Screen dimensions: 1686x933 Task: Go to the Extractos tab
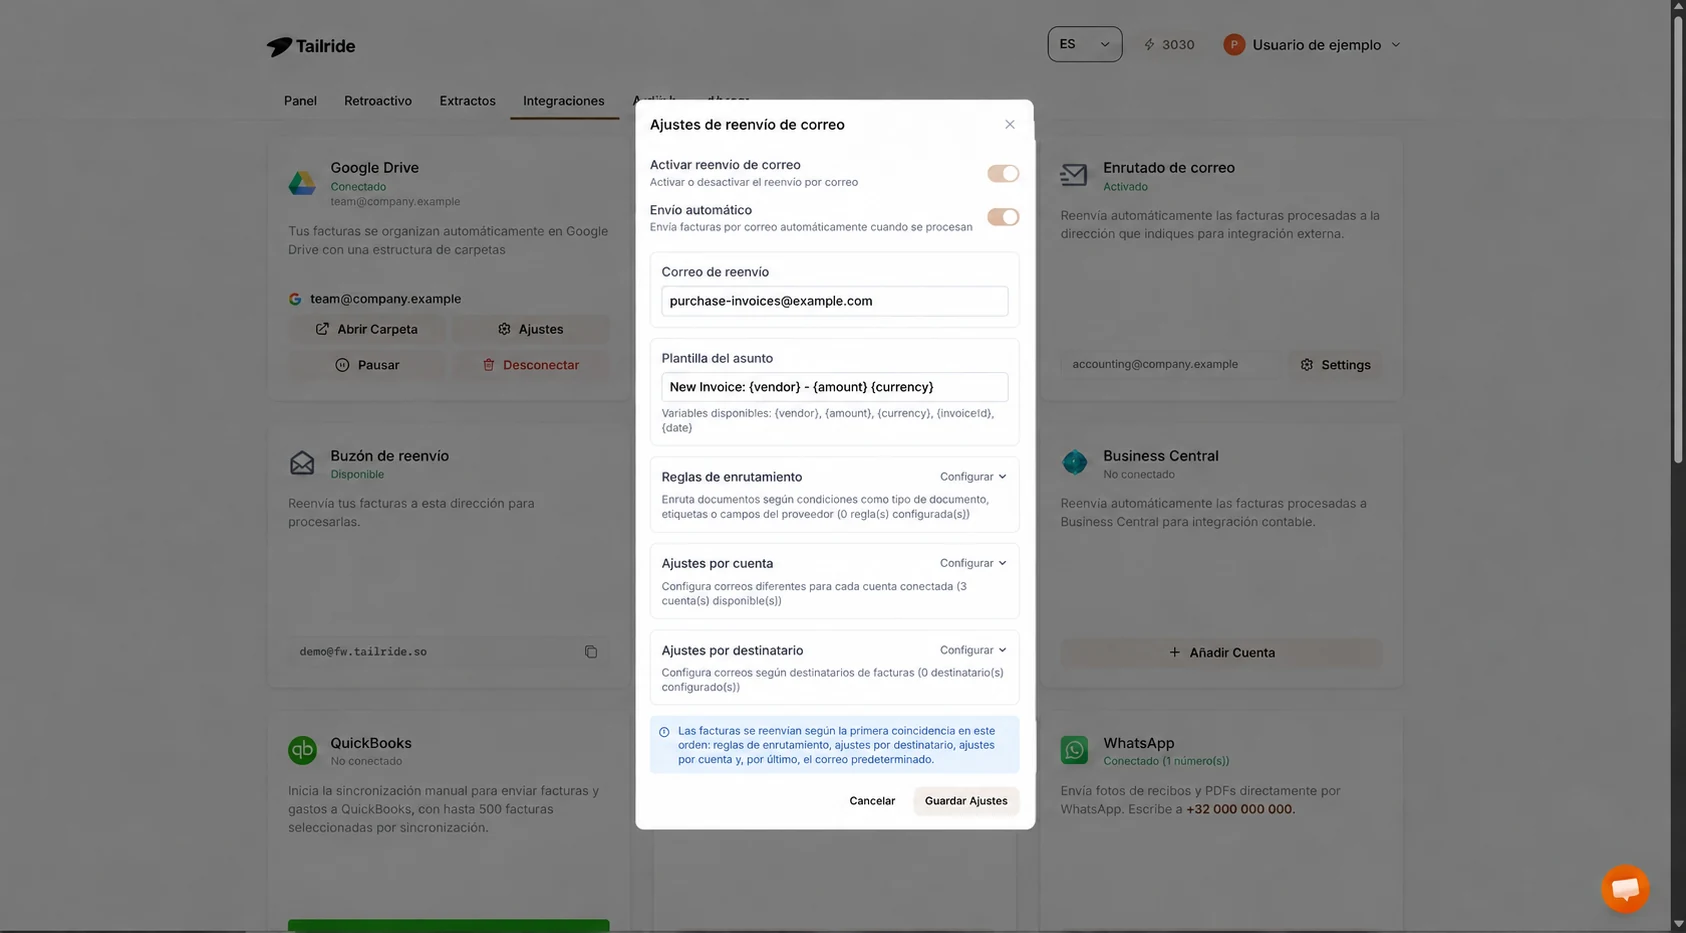tap(467, 101)
